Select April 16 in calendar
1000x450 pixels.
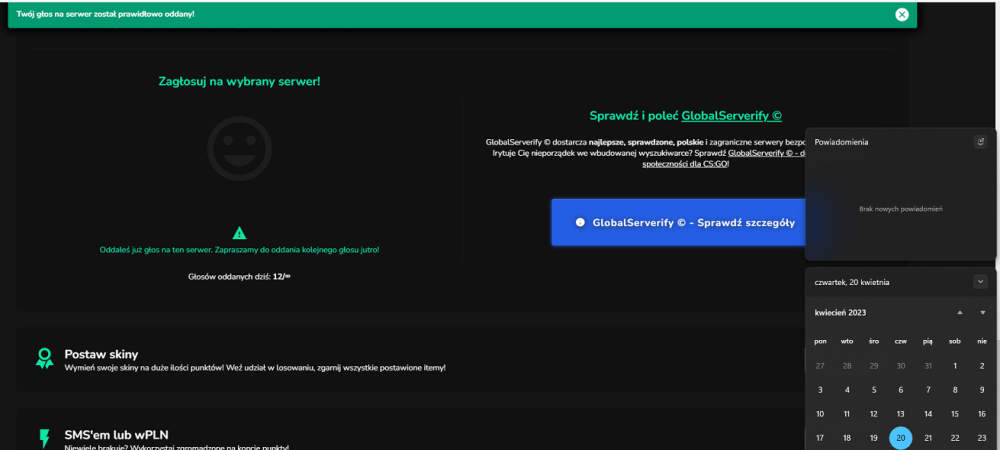(982, 414)
